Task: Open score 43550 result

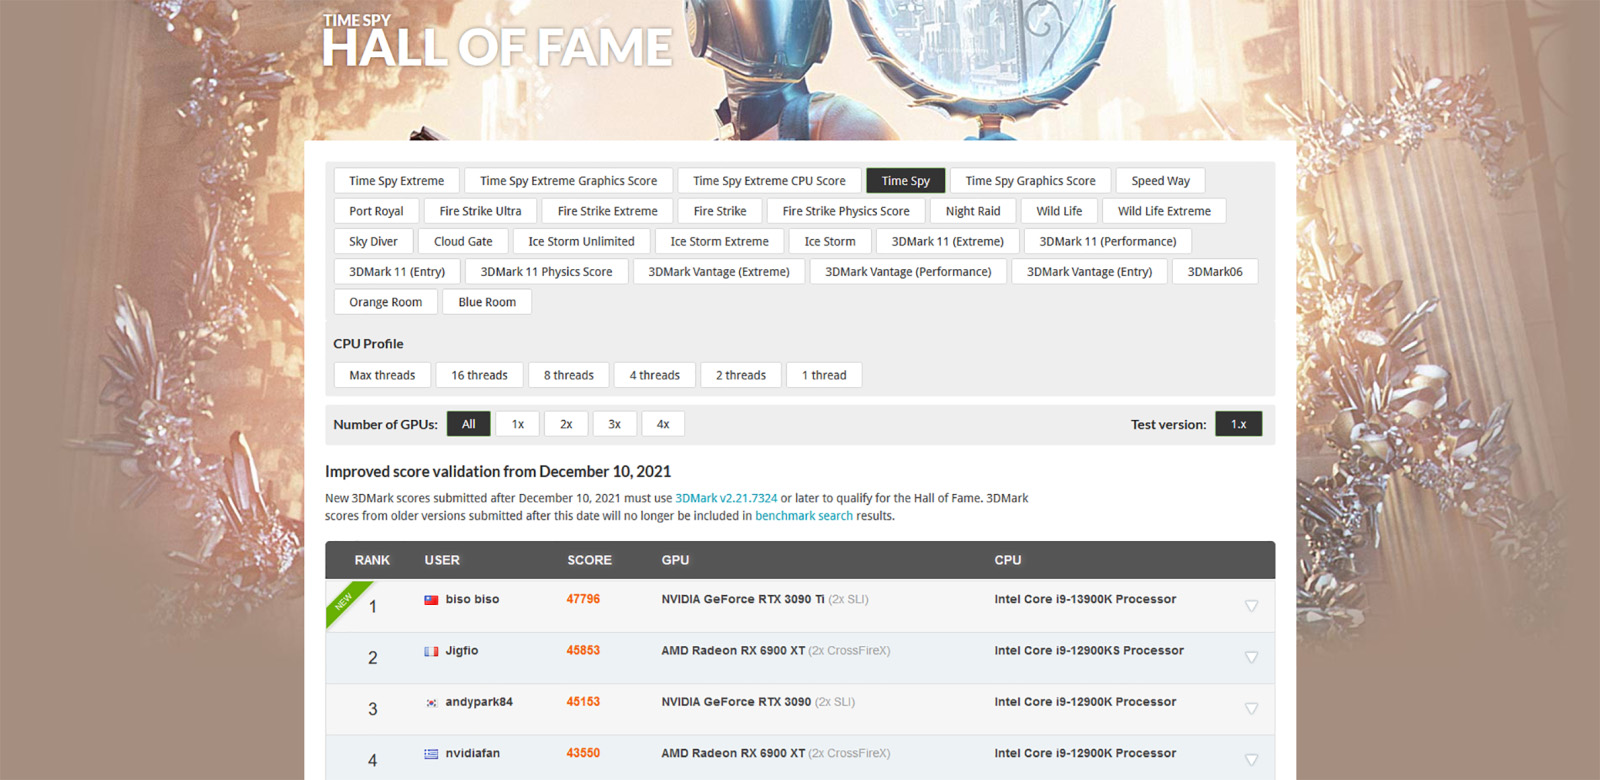Action: (x=583, y=754)
